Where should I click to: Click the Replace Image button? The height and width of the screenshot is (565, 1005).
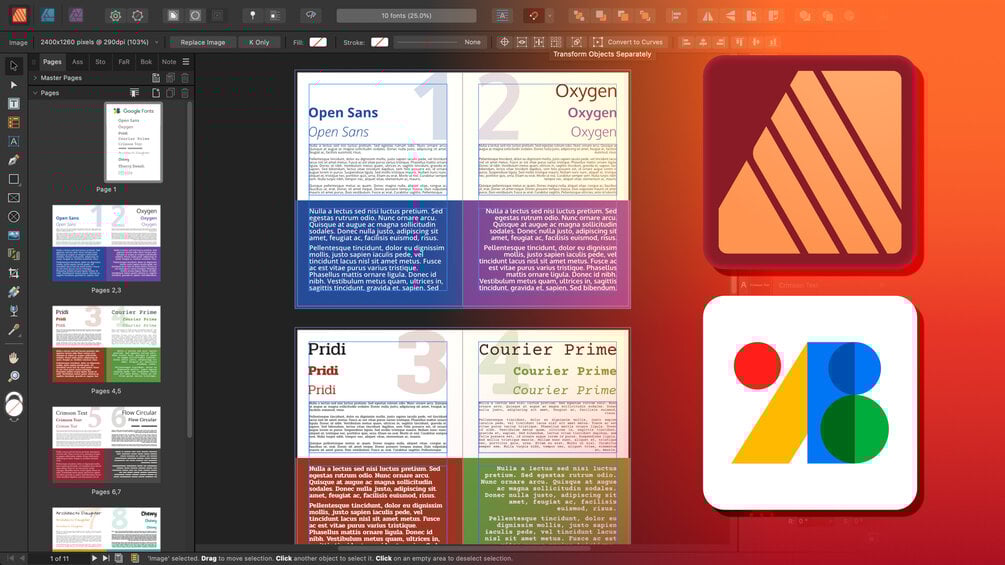[203, 42]
